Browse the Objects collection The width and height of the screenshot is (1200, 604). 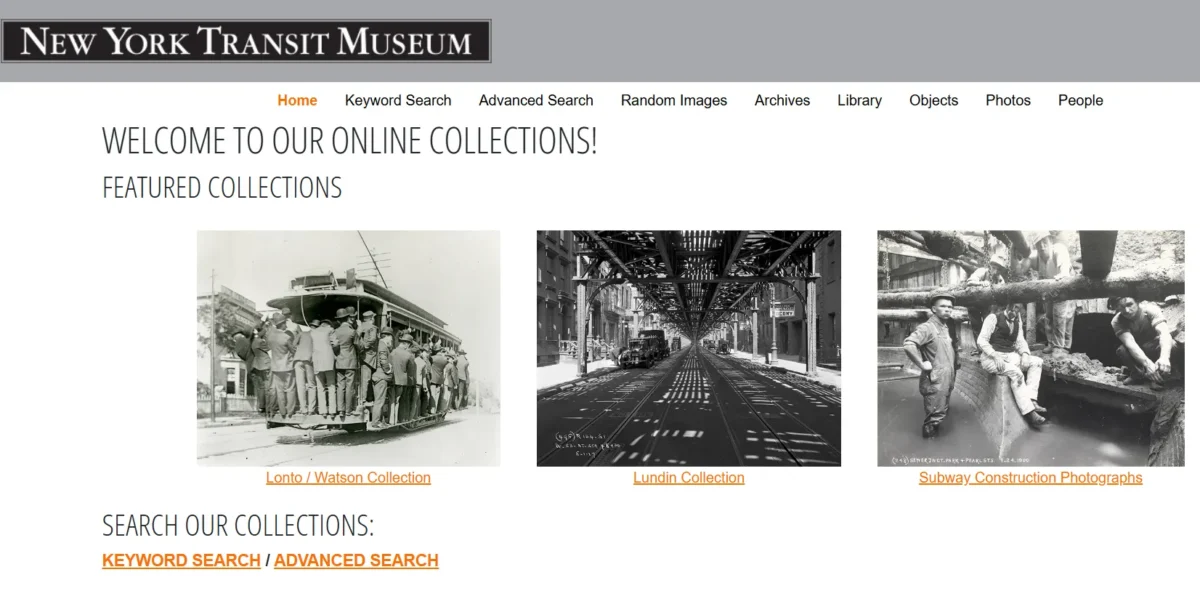pyautogui.click(x=933, y=100)
